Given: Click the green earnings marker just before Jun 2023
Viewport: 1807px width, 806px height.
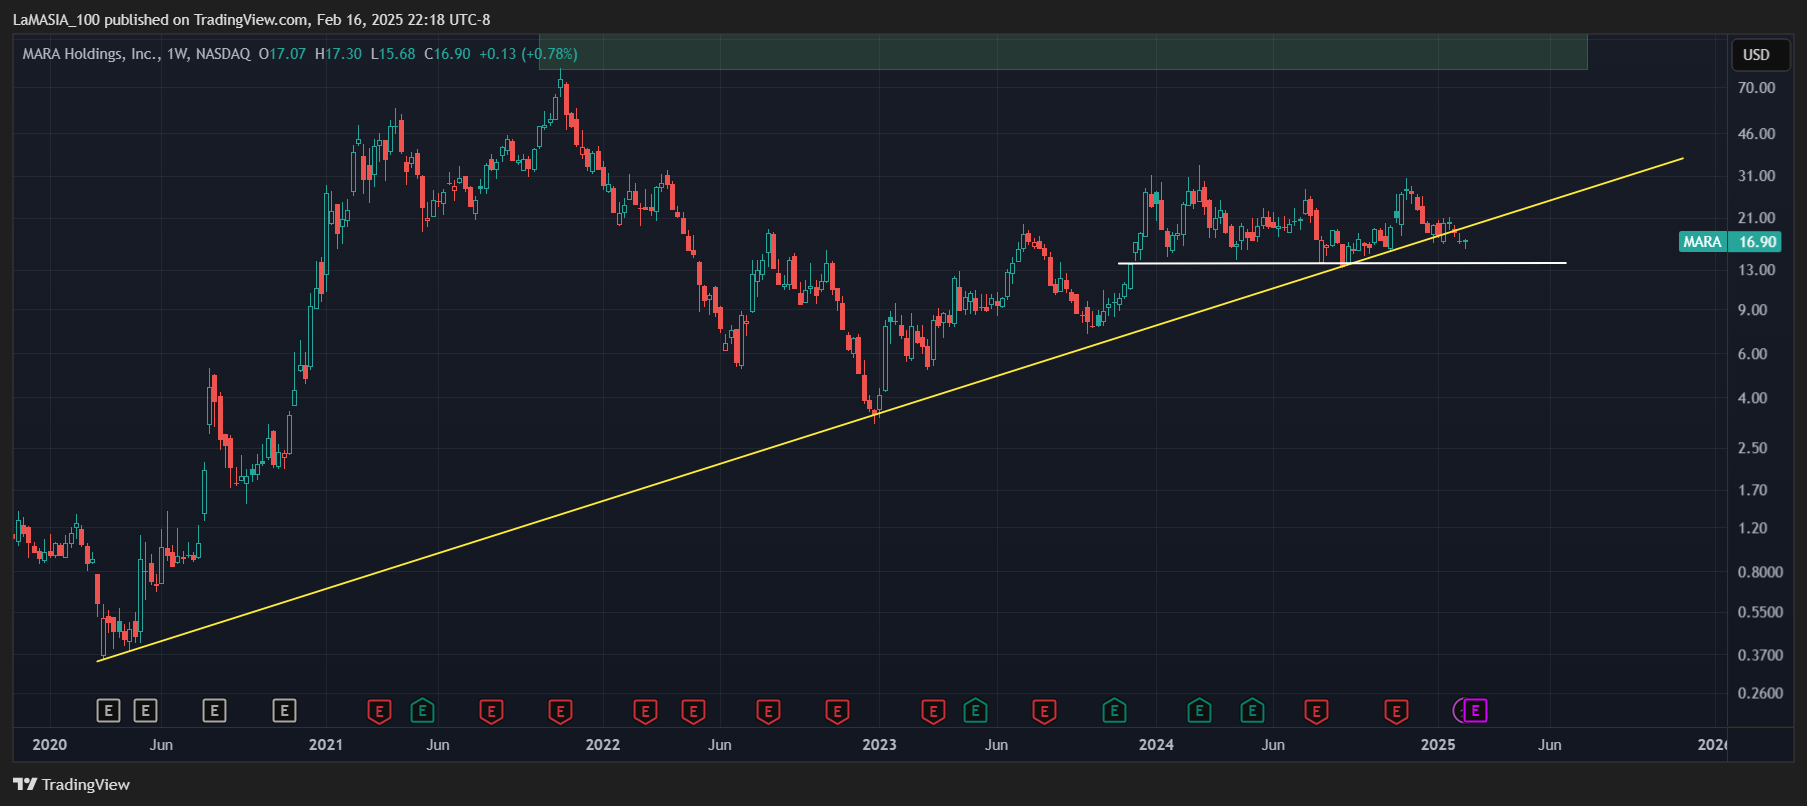Looking at the screenshot, I should pos(975,711).
